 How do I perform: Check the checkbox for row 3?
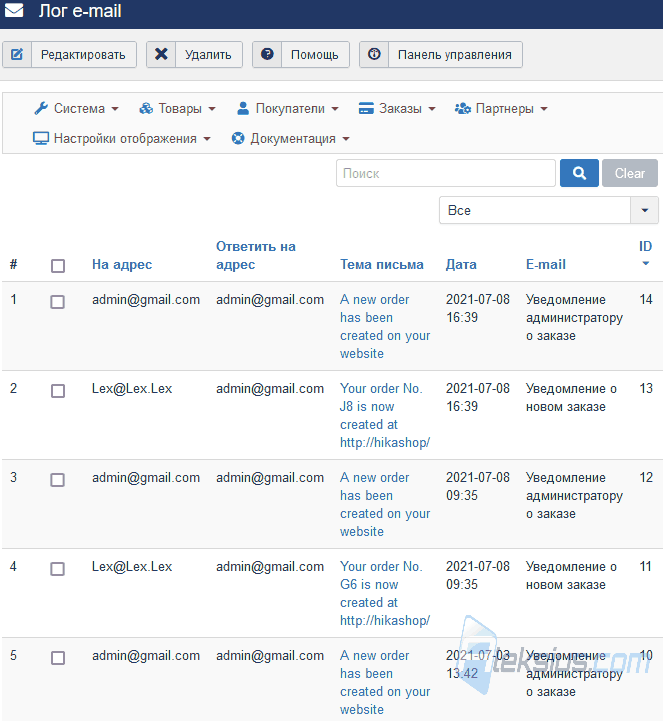point(57,480)
